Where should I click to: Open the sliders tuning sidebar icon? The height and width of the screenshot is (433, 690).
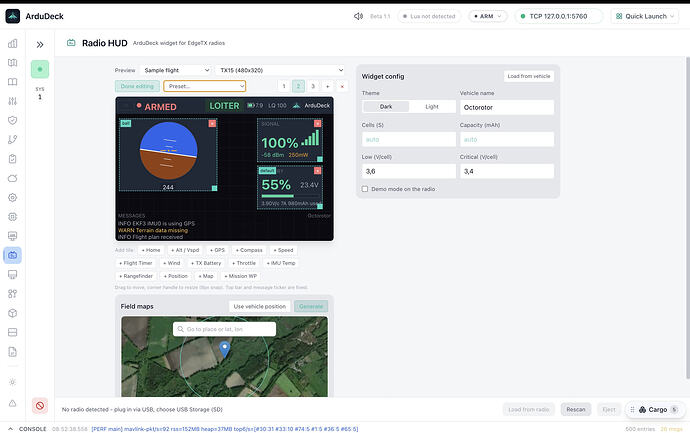click(x=13, y=101)
